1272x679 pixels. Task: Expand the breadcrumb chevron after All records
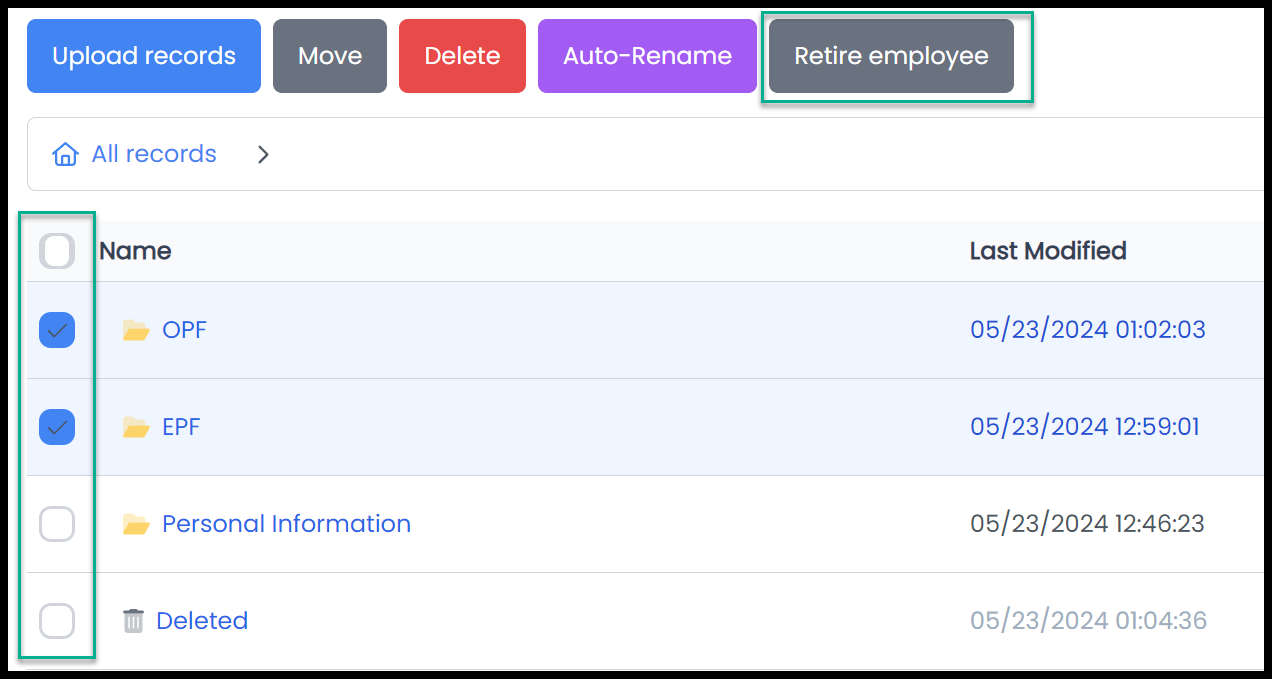tap(263, 154)
